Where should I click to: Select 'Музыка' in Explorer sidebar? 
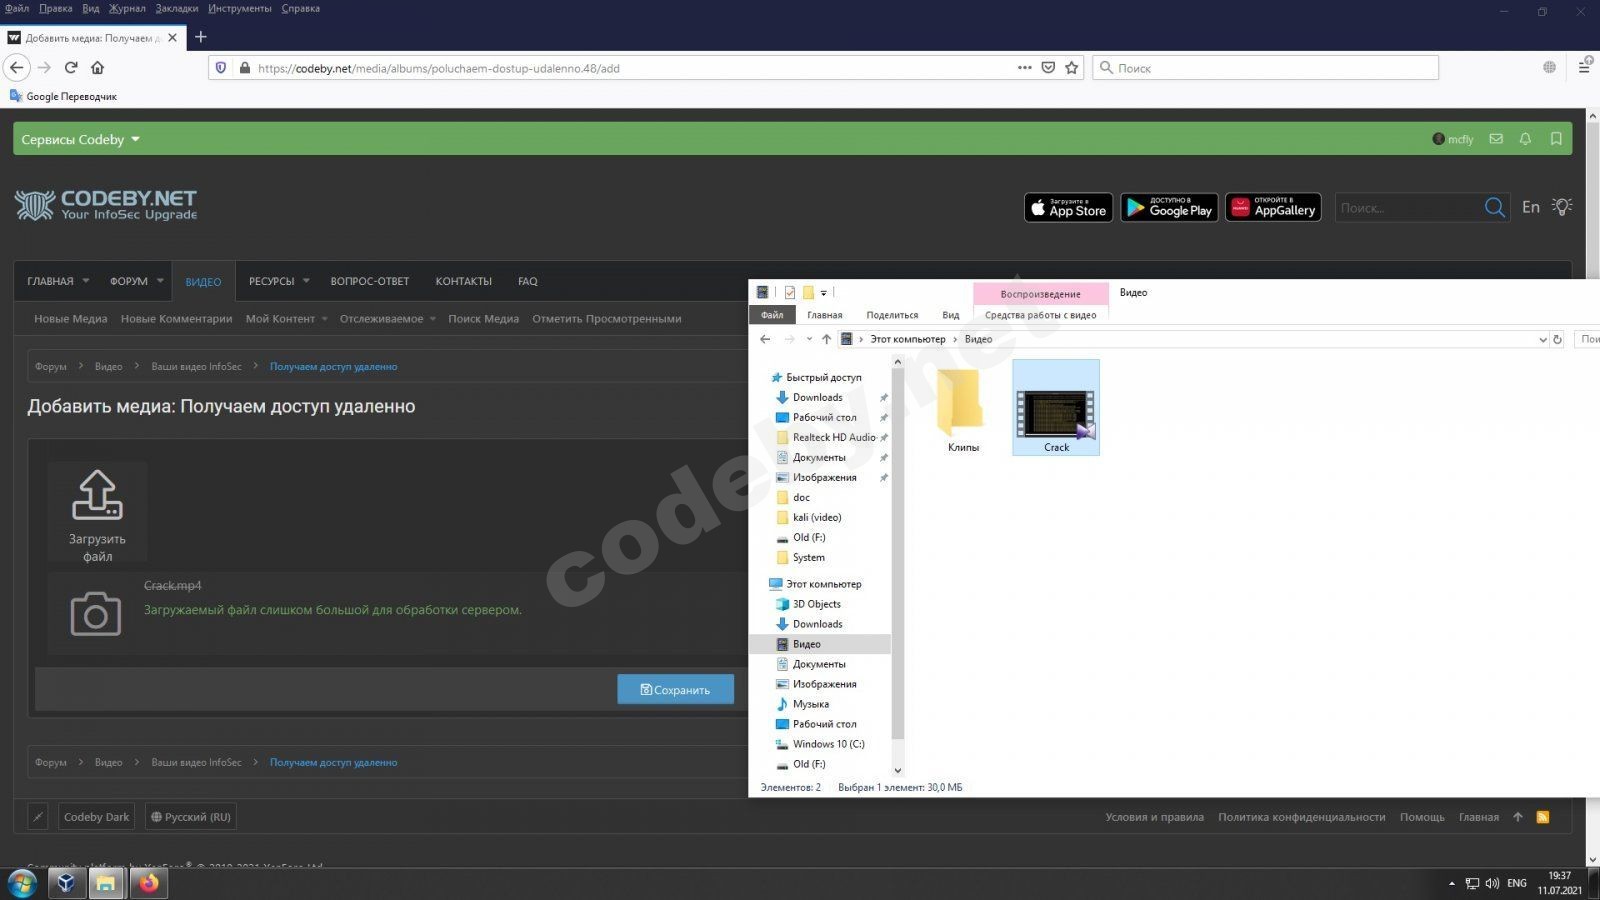(810, 704)
